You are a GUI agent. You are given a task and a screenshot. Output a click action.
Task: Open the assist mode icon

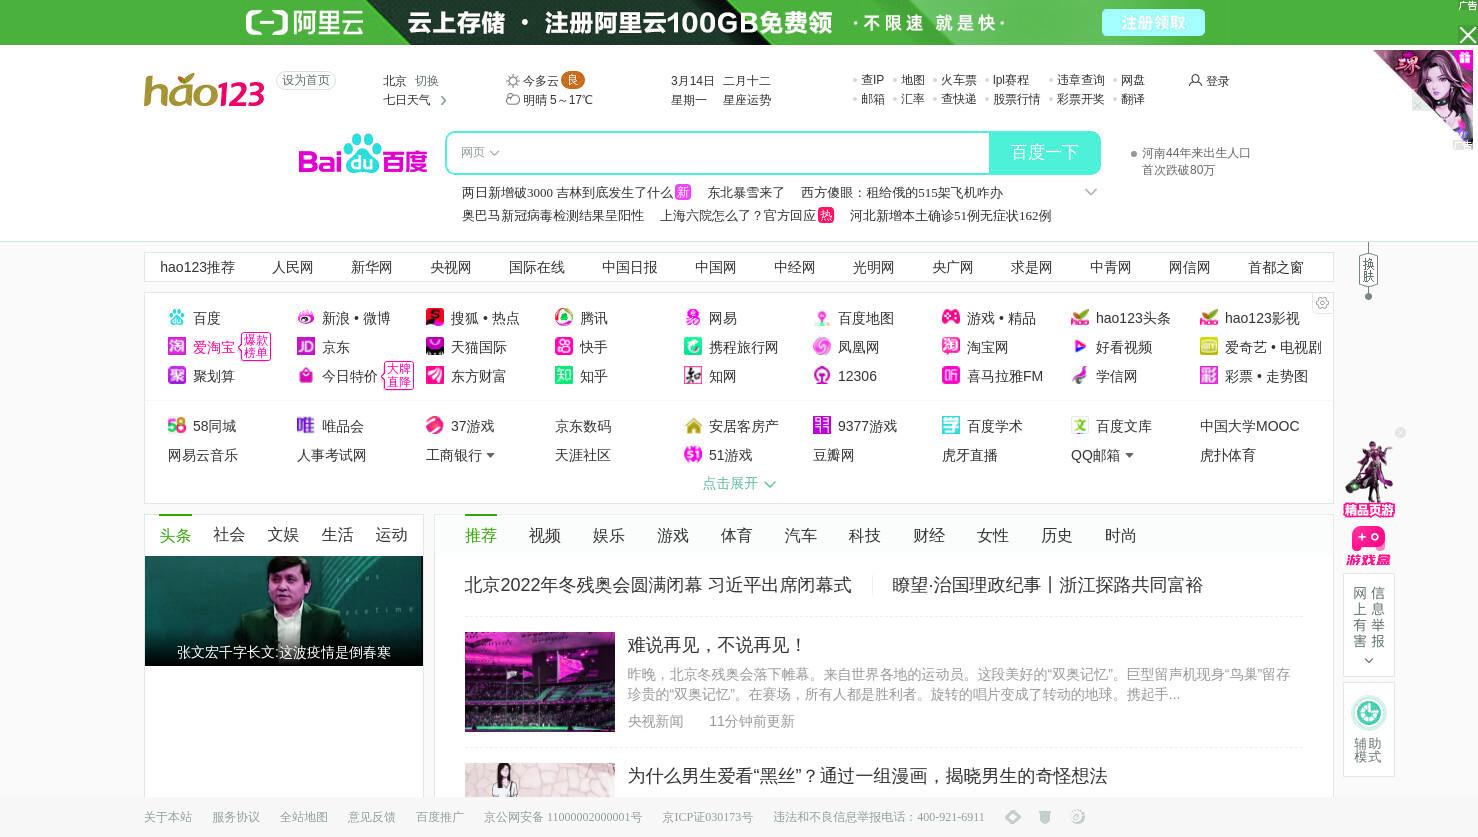point(1368,713)
